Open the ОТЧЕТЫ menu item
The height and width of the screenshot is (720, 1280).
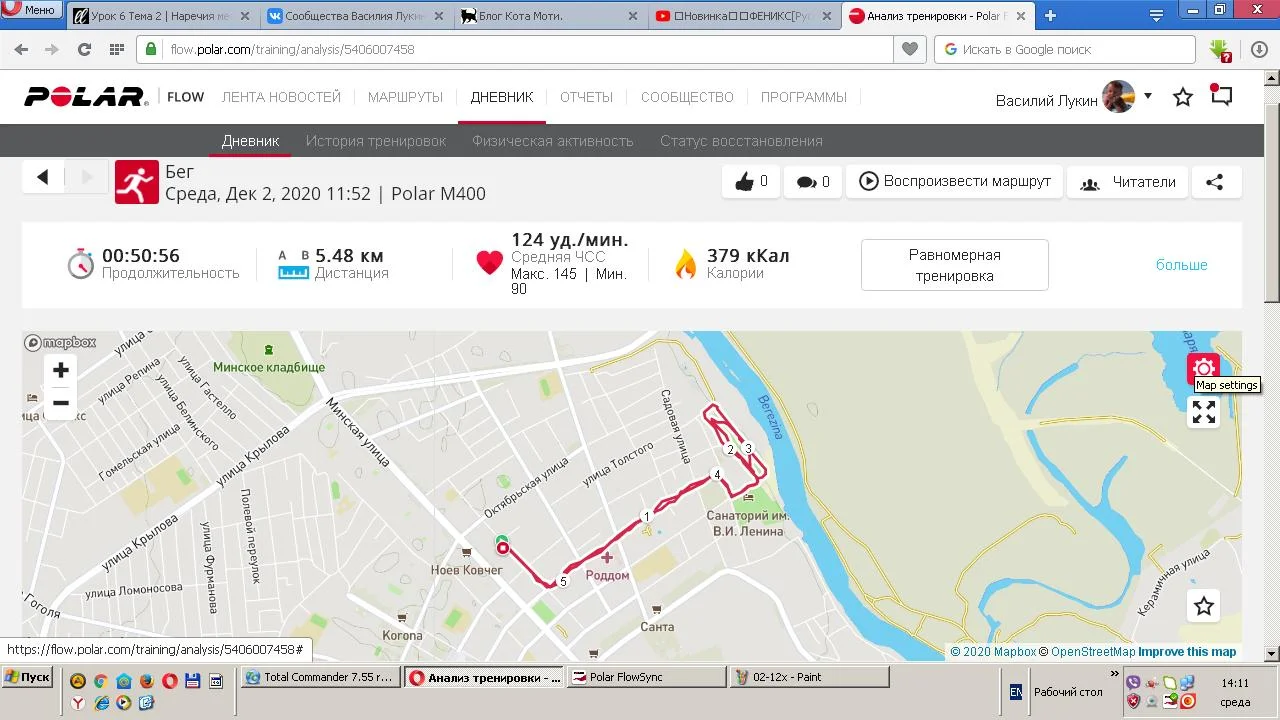[x=586, y=97]
